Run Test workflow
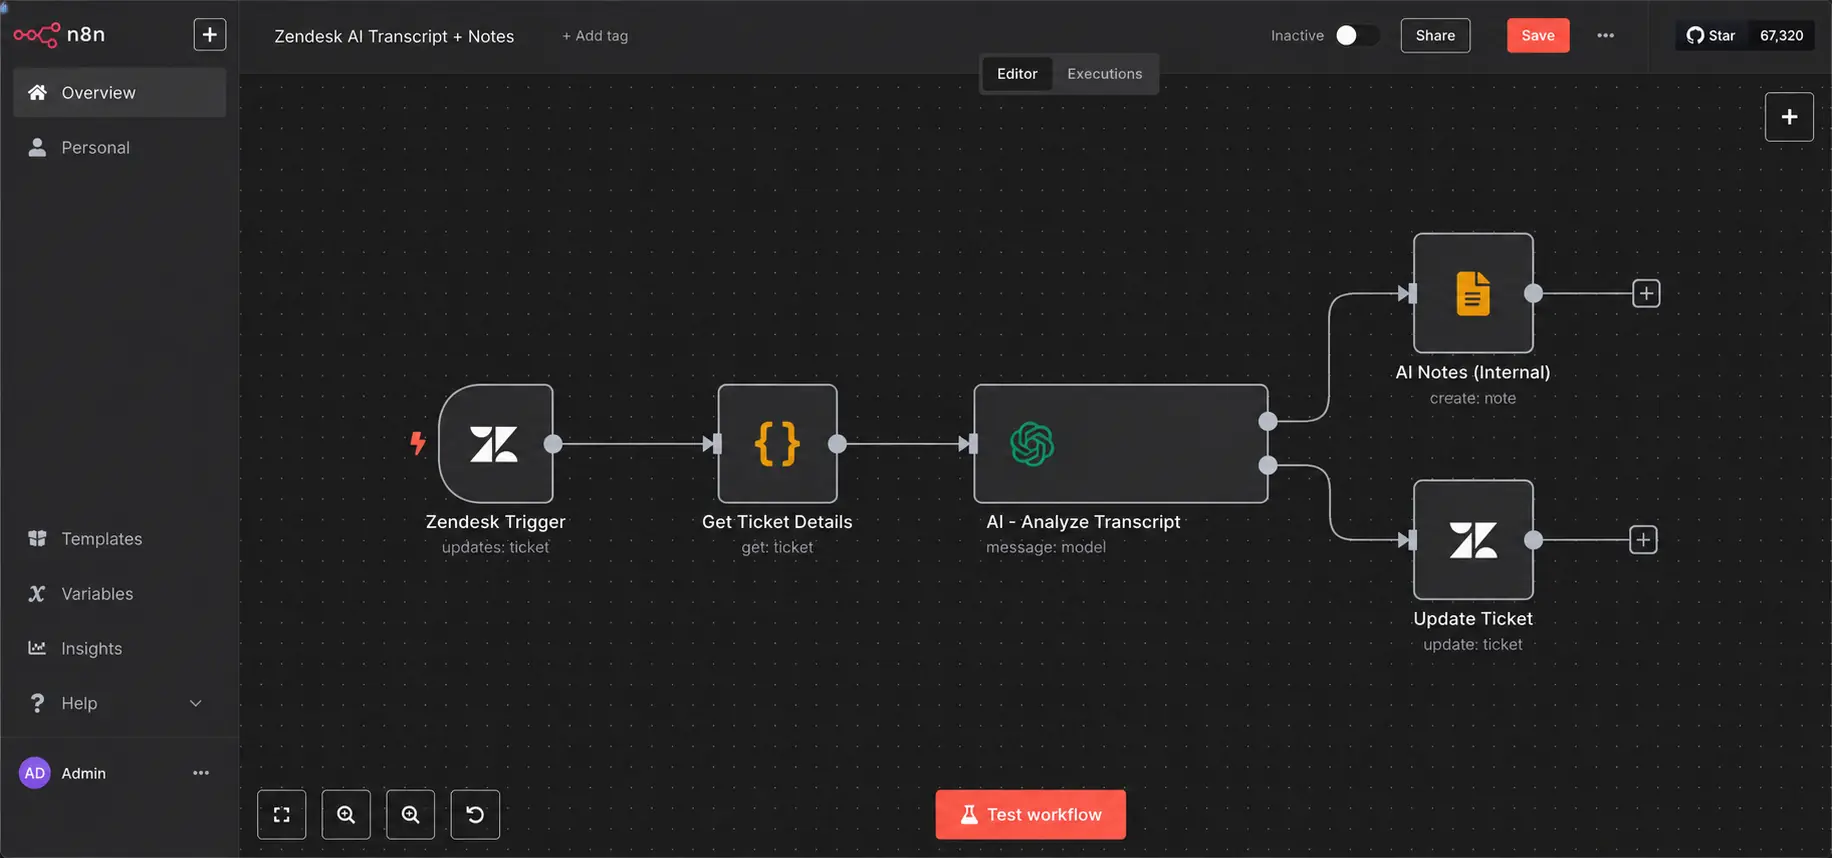1832x858 pixels. coord(1031,815)
